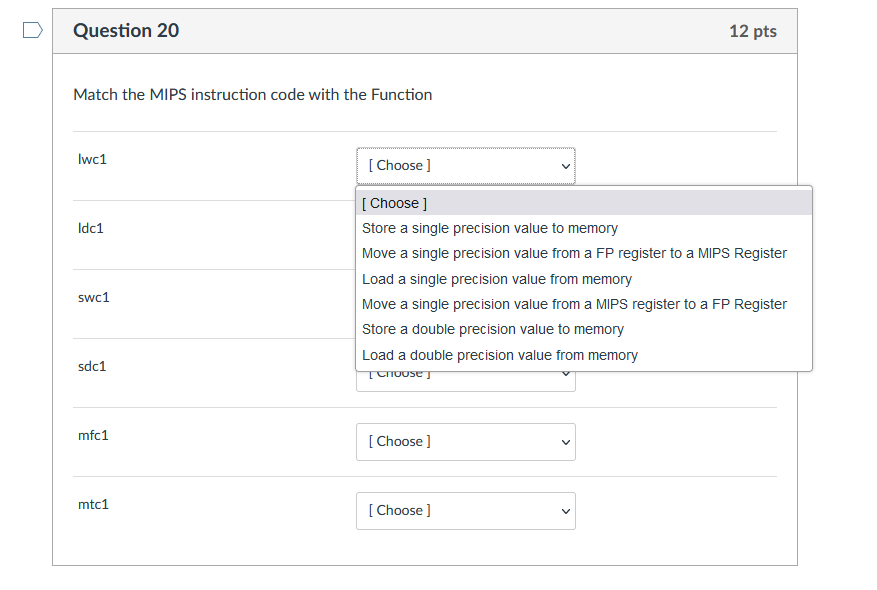877x590 pixels.
Task: Collapse the open lwc1 dropdown
Action: [x=465, y=165]
